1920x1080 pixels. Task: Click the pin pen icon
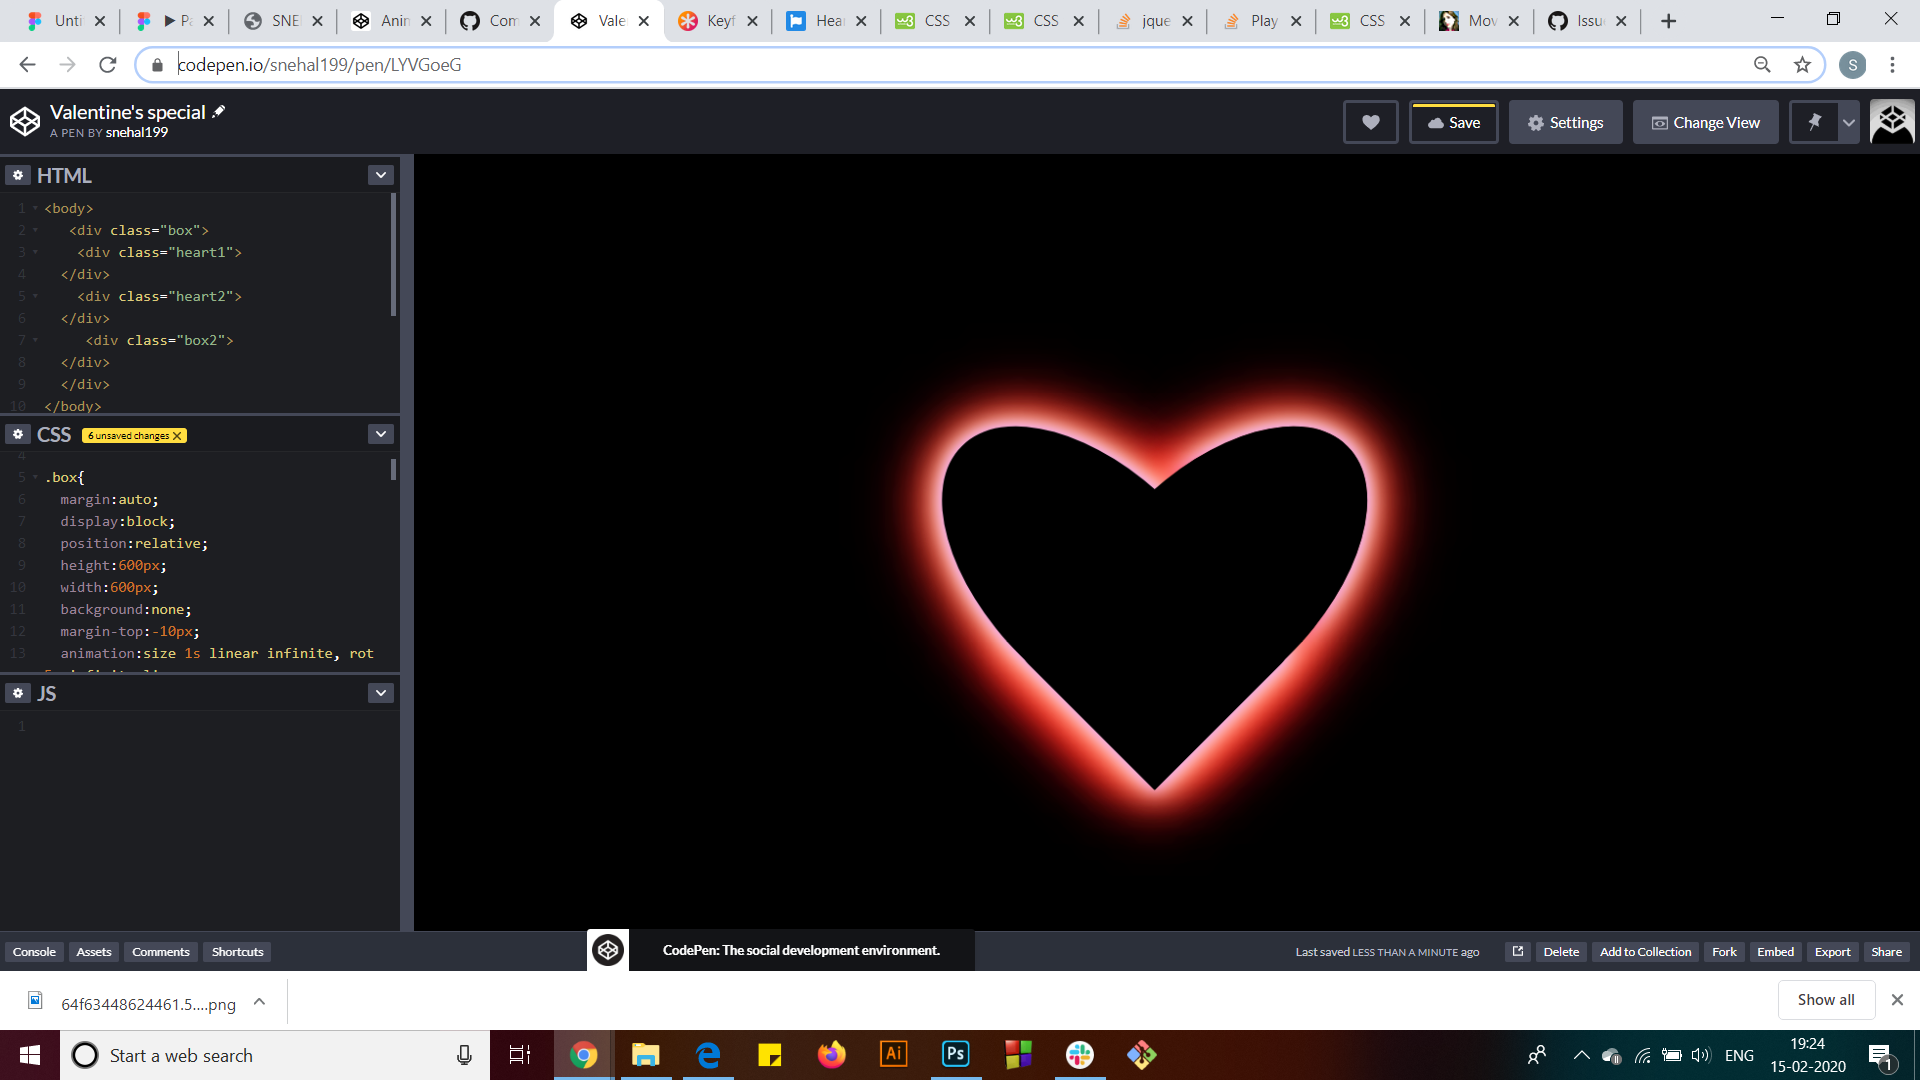click(x=1814, y=122)
